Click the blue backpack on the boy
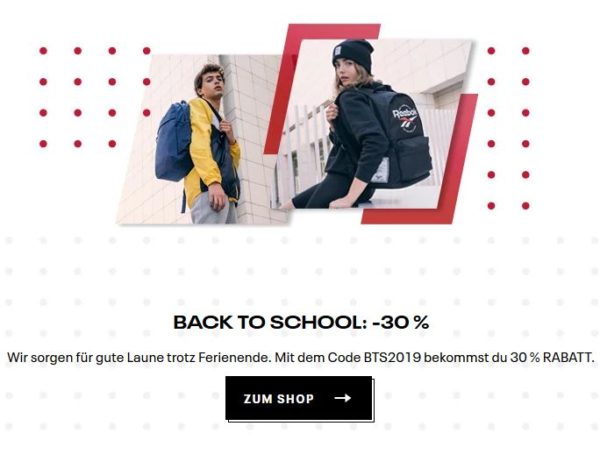This screenshot has height=476, width=600. point(174,142)
